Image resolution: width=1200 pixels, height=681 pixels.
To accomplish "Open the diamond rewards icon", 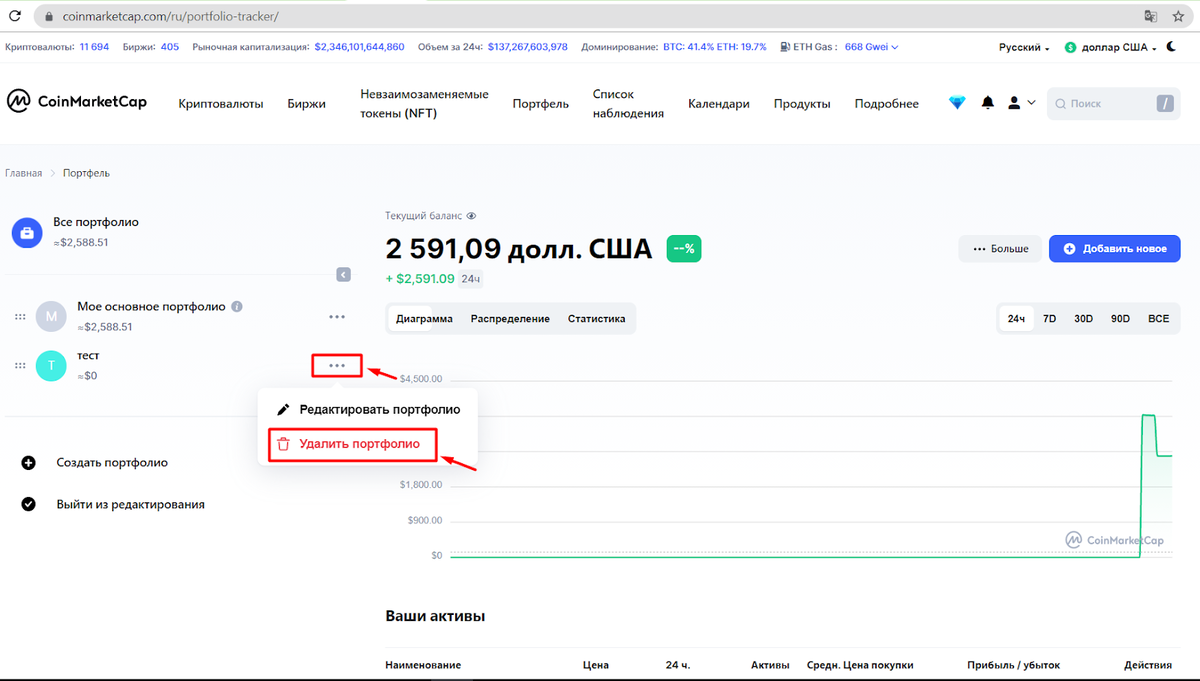I will pos(957,103).
